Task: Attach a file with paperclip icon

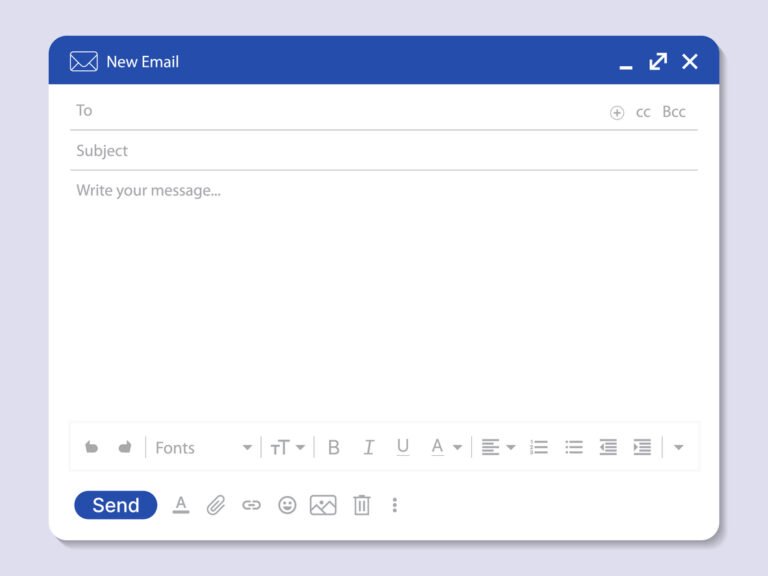Action: tap(216, 505)
